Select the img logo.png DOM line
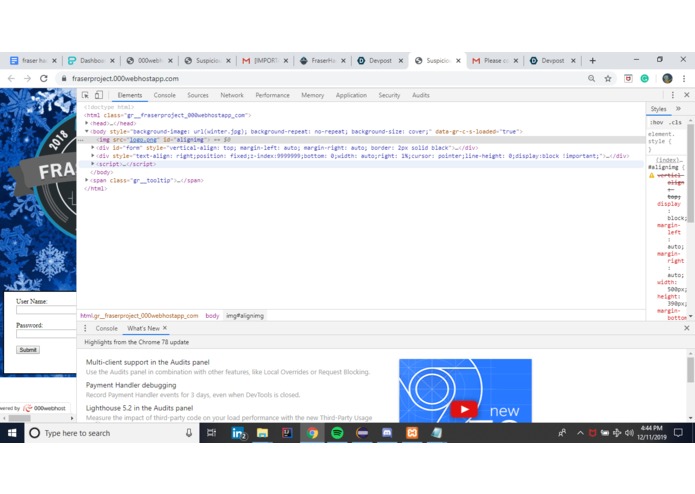The image size is (695, 494). point(361,140)
